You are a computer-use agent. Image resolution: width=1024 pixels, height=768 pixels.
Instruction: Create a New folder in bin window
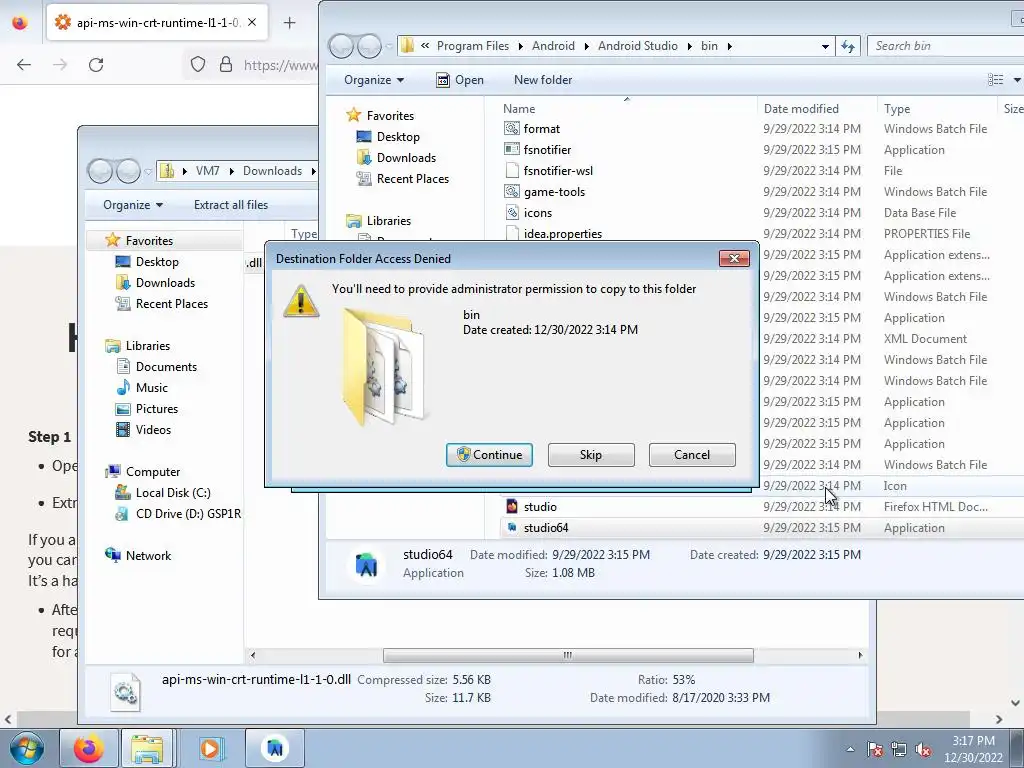[543, 80]
